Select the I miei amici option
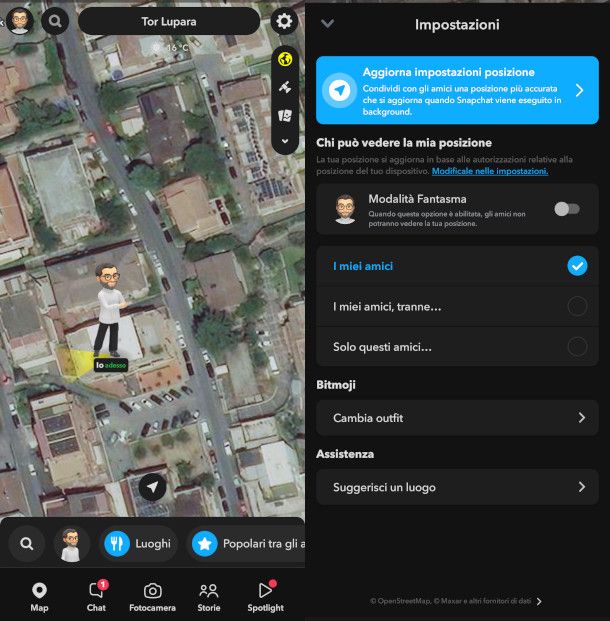Screen dimensions: 610x621 457,266
